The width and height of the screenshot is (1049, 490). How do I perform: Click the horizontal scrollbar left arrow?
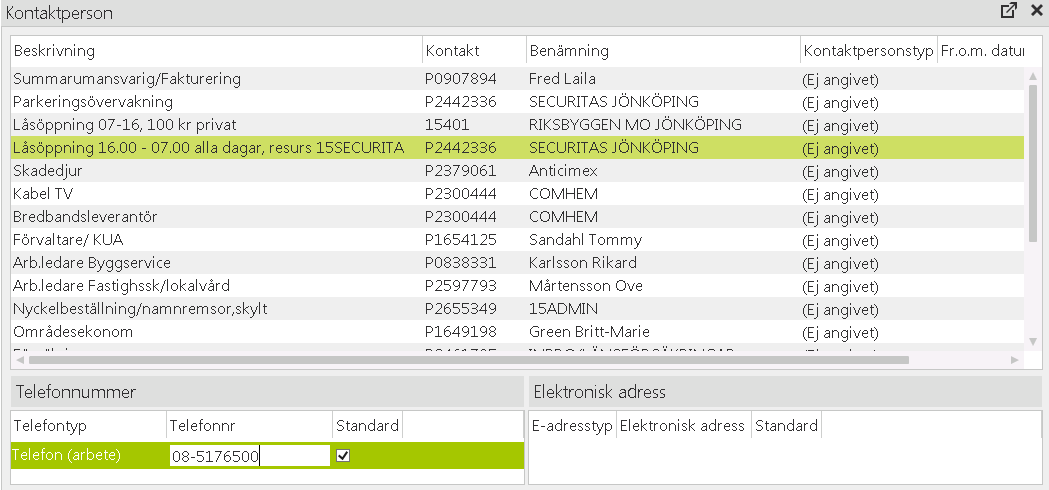click(x=20, y=359)
